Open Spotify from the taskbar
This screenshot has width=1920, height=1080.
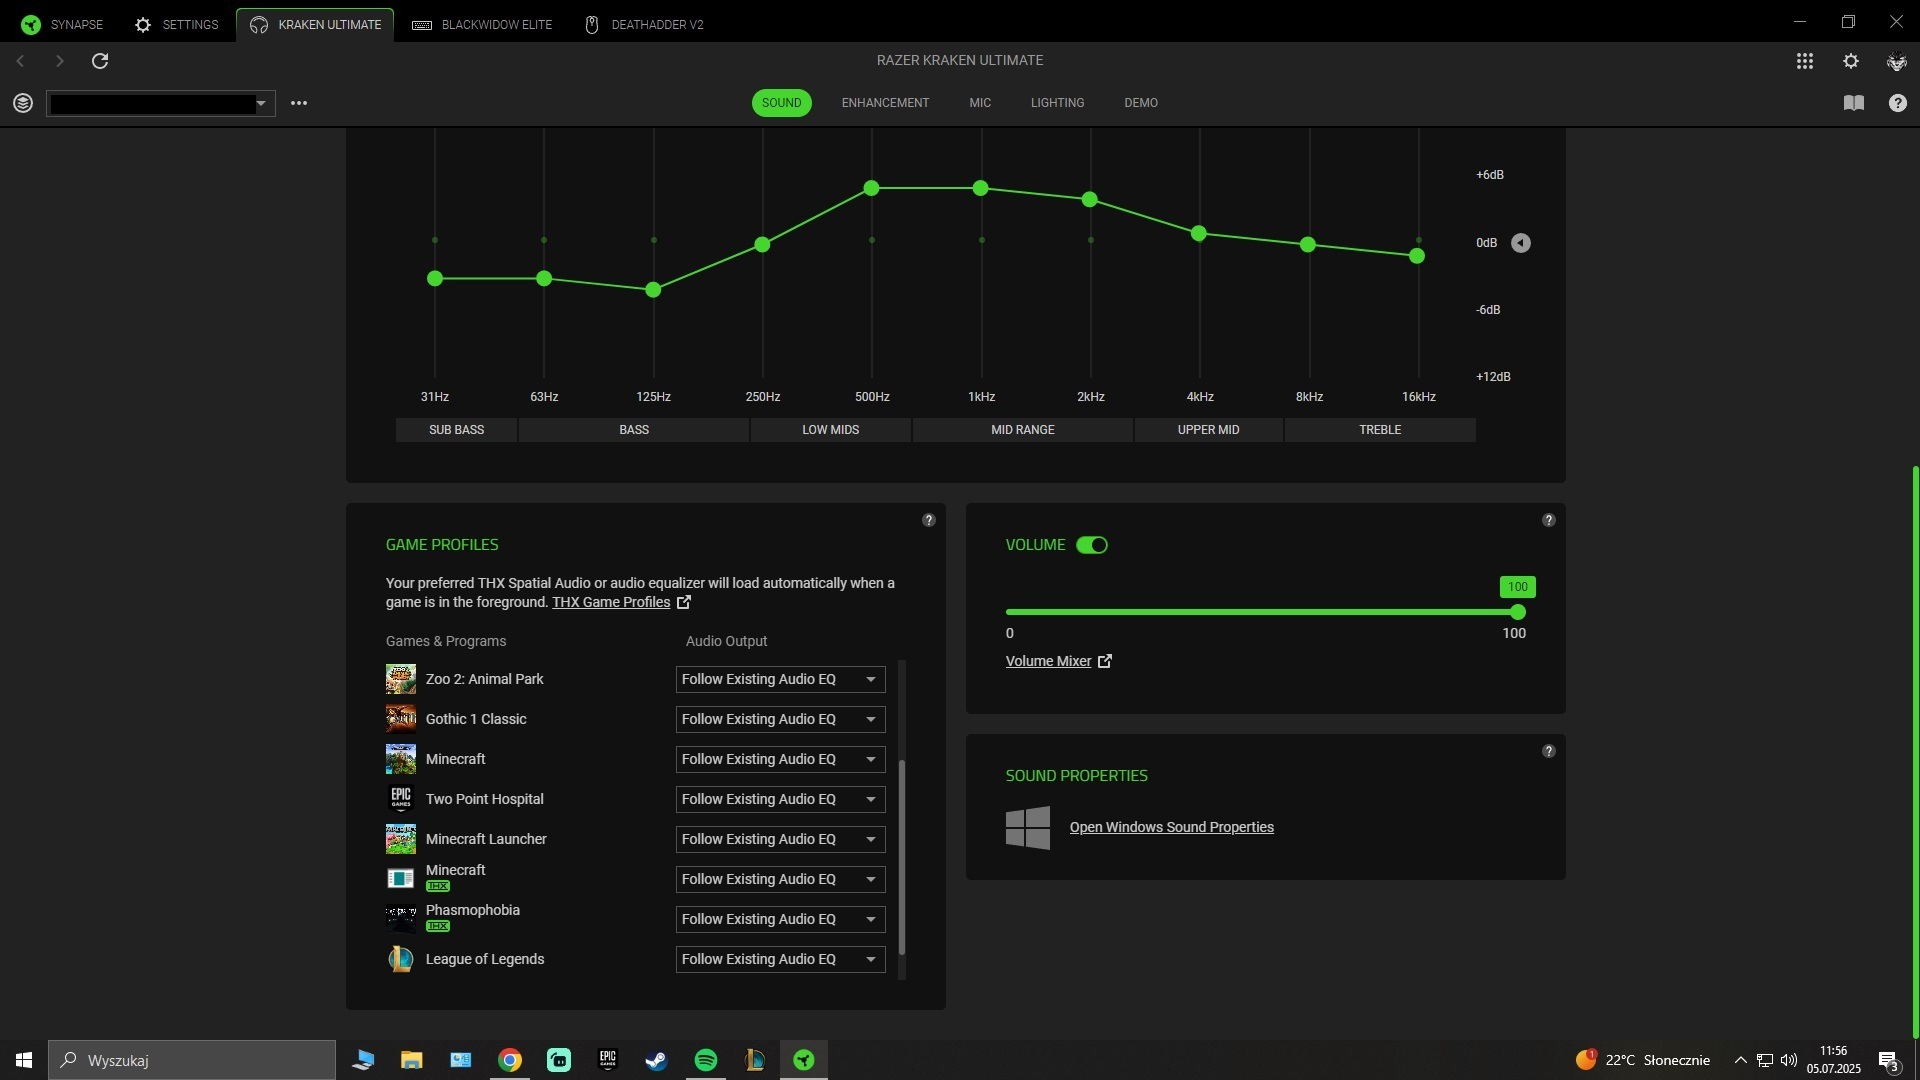(x=706, y=1060)
